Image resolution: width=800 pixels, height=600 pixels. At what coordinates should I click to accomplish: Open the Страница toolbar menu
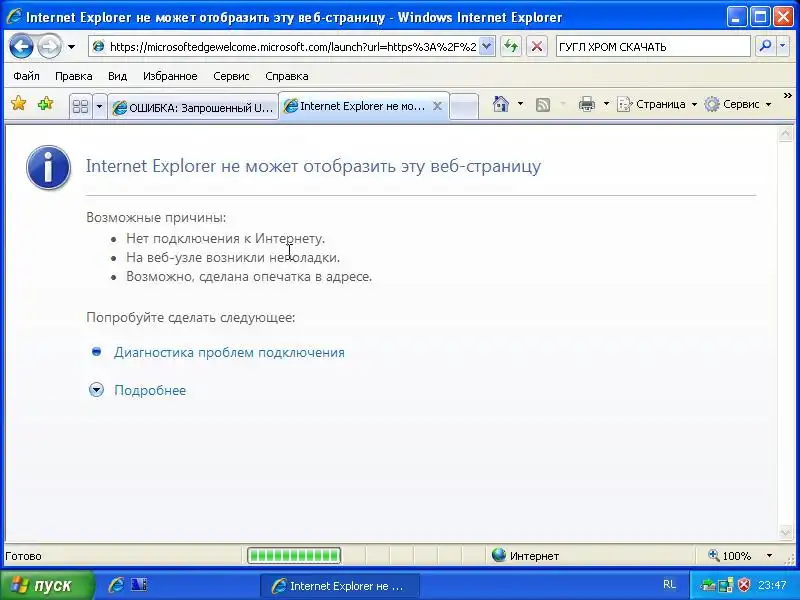coord(657,104)
